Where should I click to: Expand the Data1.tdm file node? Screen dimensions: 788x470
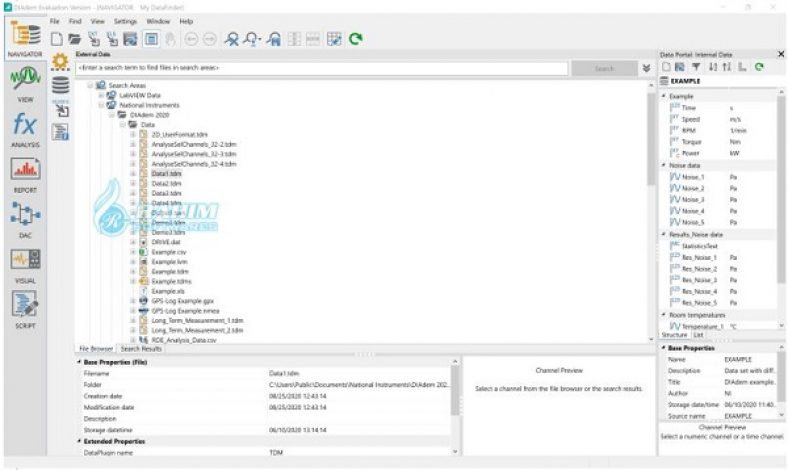133,173
